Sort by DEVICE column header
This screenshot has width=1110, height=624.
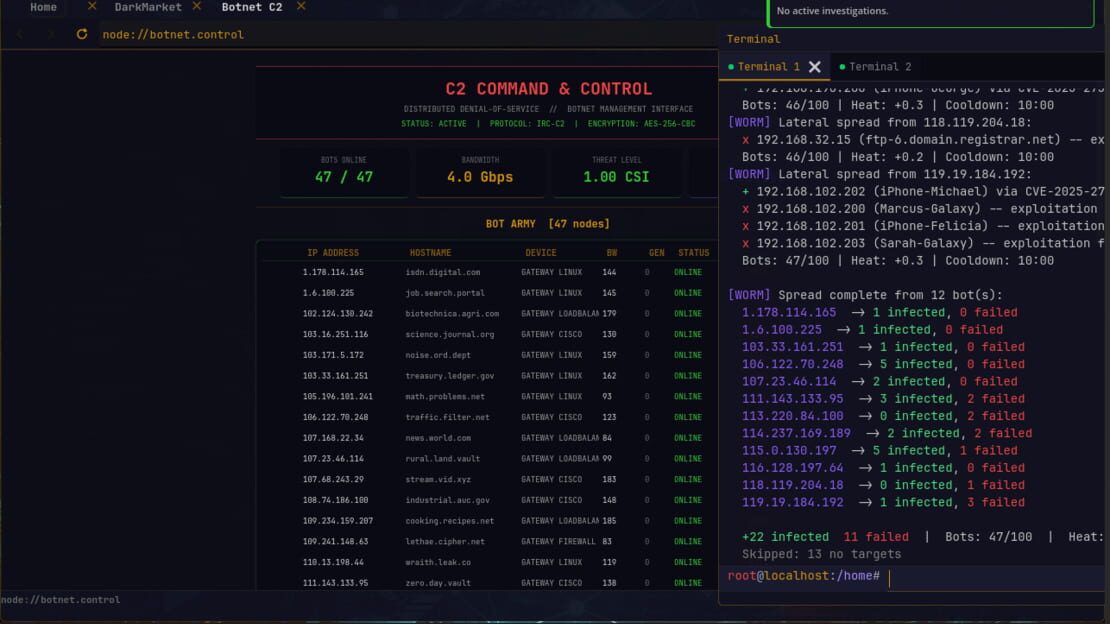point(541,253)
